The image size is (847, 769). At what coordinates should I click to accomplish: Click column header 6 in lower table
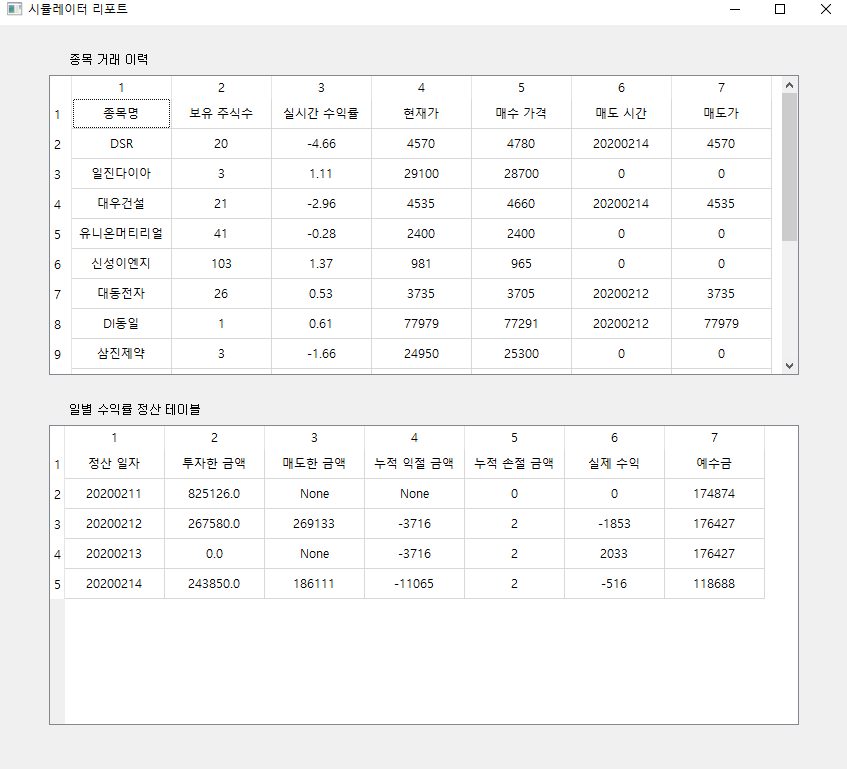tap(614, 437)
